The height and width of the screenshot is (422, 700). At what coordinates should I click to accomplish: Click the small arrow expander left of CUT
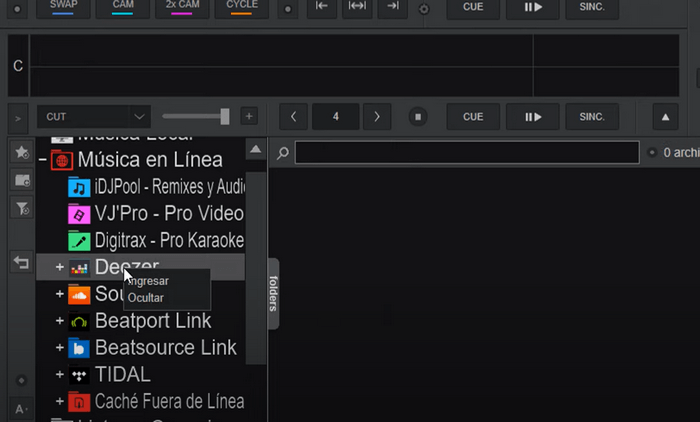(x=18, y=118)
